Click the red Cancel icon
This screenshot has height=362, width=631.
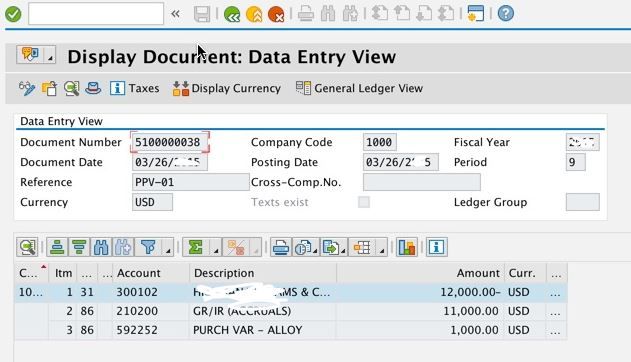click(x=276, y=14)
